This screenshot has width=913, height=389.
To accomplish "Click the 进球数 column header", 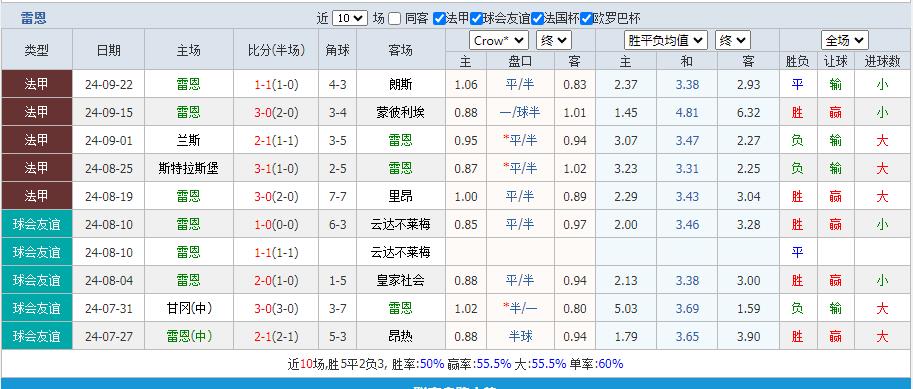I will 883,61.
